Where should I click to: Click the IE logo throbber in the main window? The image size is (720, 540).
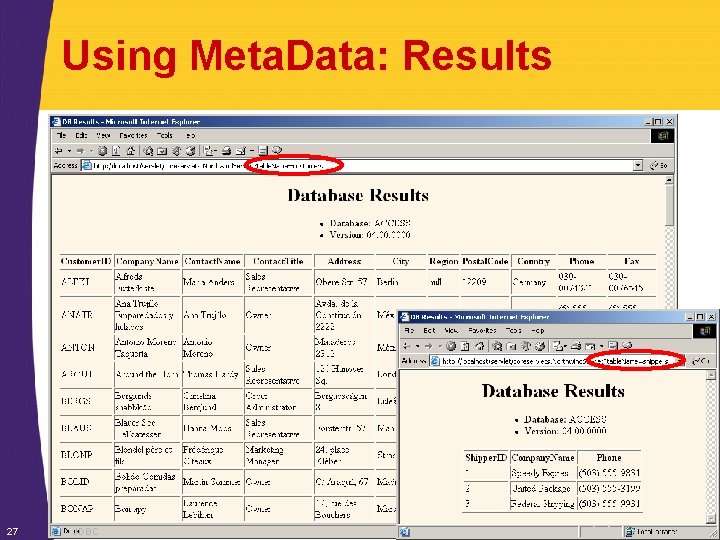662,136
